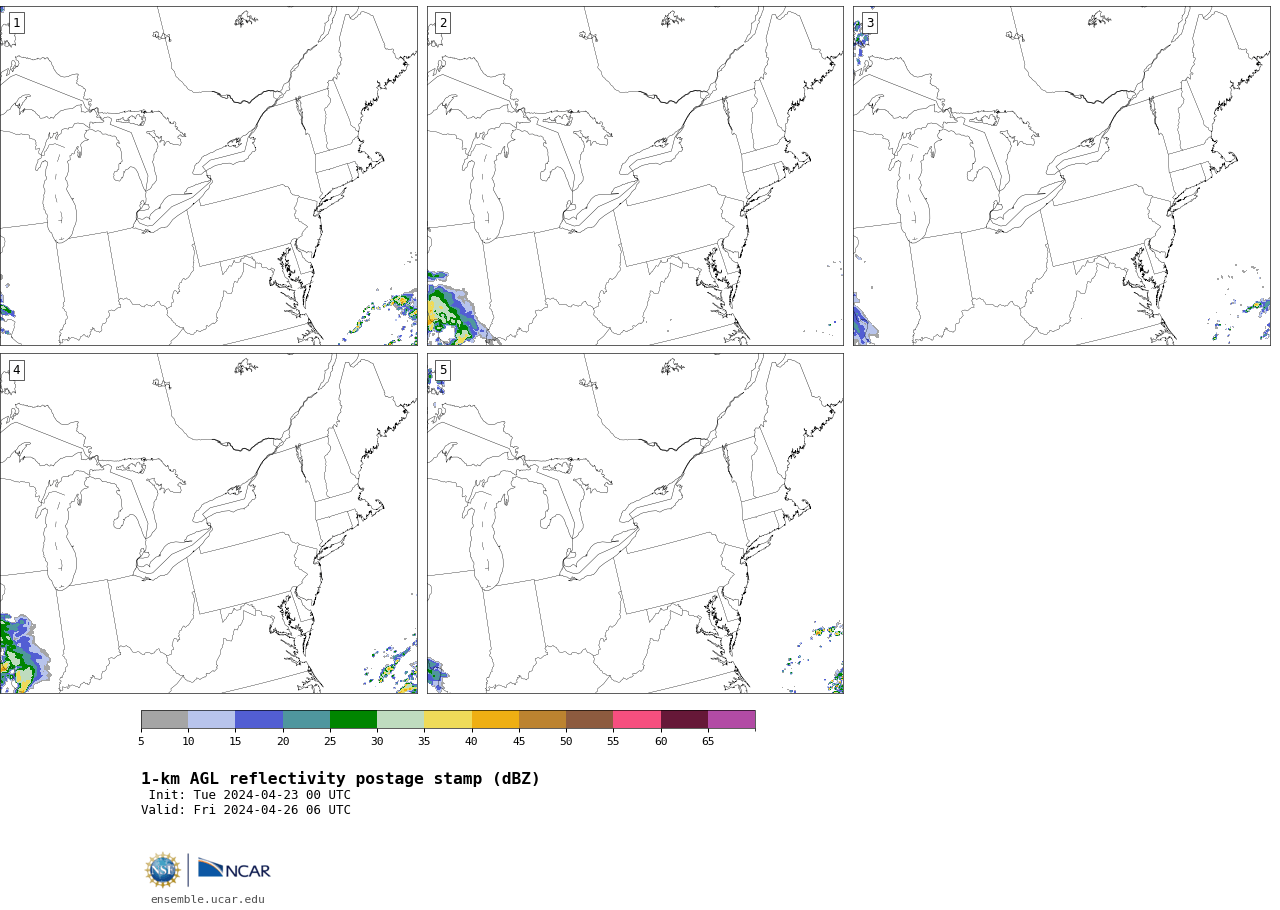
Task: Click the orange 40-45 dBZ swatch
Action: pyautogui.click(x=495, y=720)
